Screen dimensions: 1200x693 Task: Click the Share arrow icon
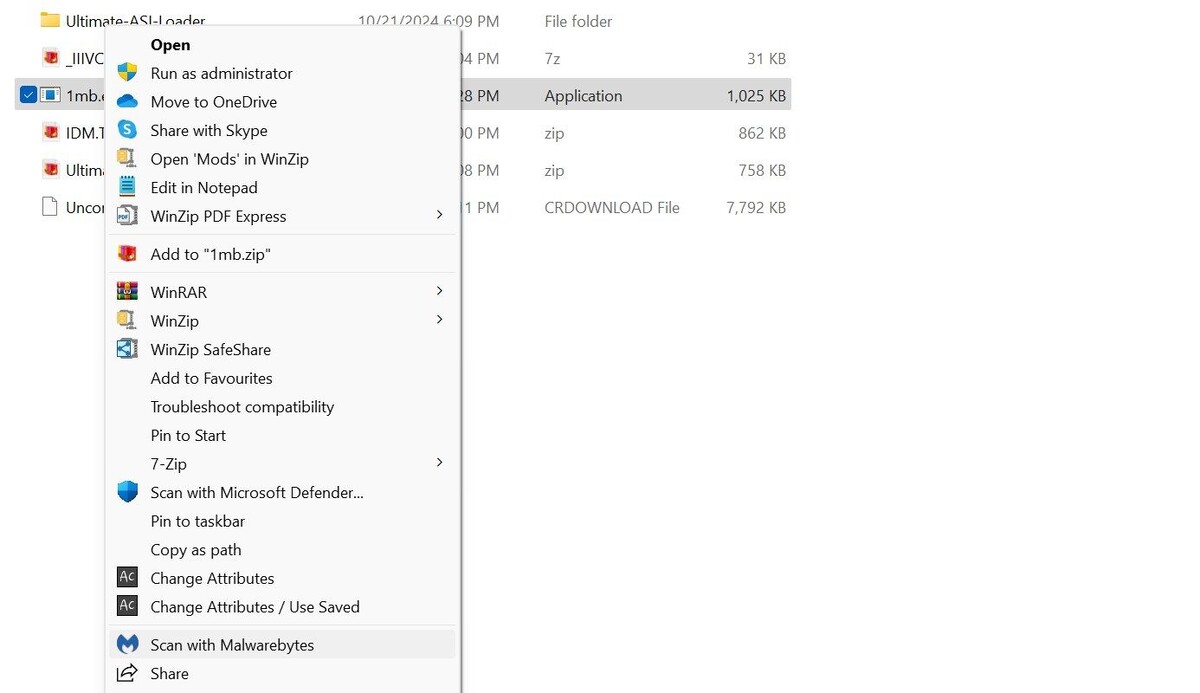coord(127,673)
